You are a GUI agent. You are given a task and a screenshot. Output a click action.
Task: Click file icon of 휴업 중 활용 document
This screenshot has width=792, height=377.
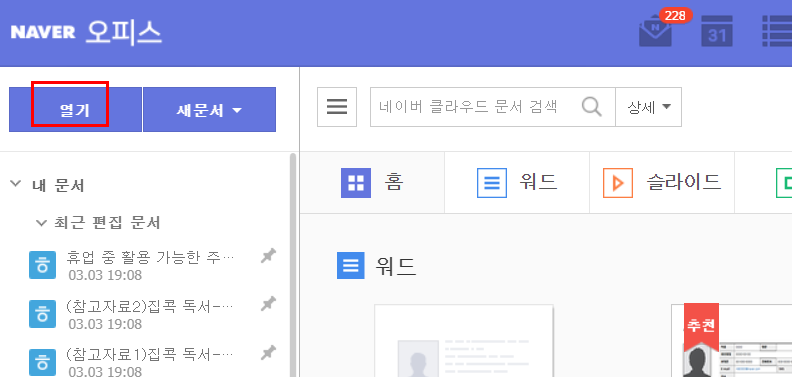point(42,265)
